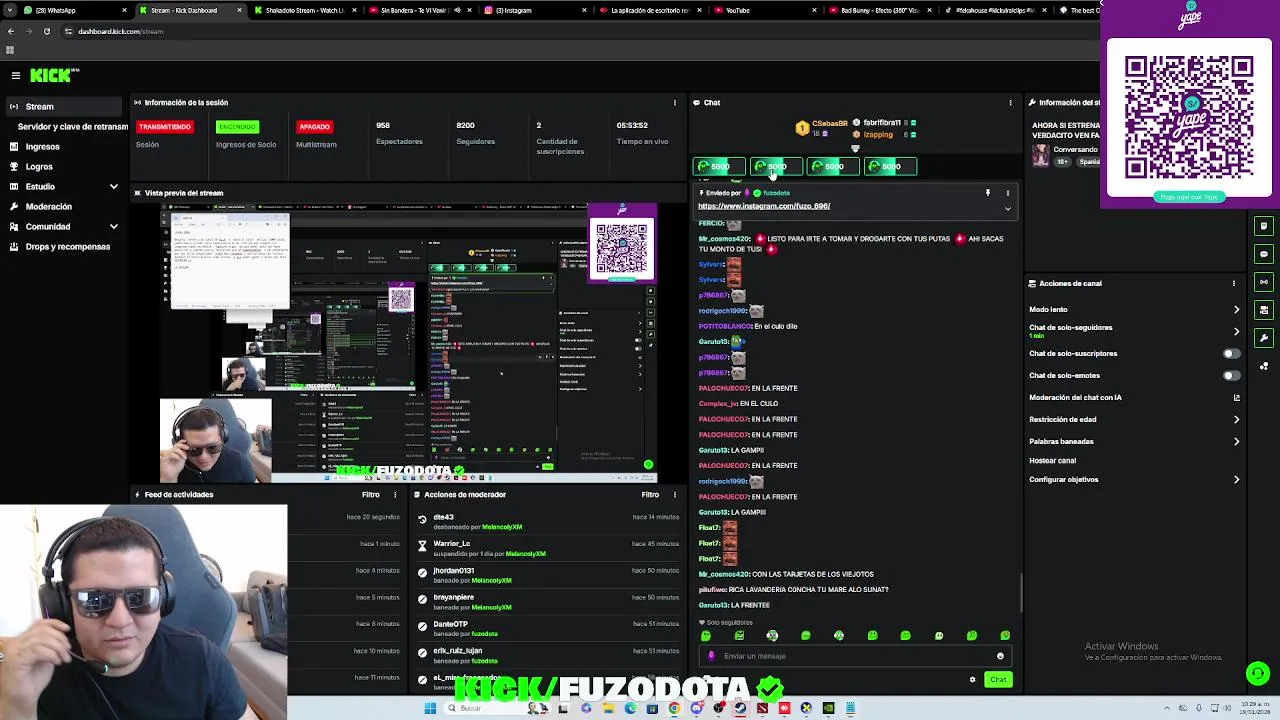Toggle Chat de solo-suscriptores switch
This screenshot has height=720, width=1280.
(x=1231, y=353)
